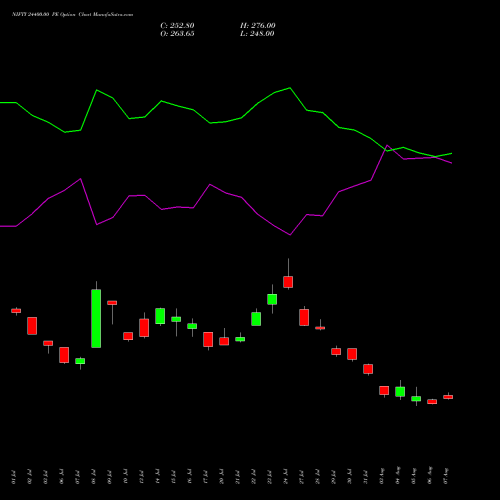Select the 04 Aug date label
The image size is (500, 500).
tap(398, 476)
